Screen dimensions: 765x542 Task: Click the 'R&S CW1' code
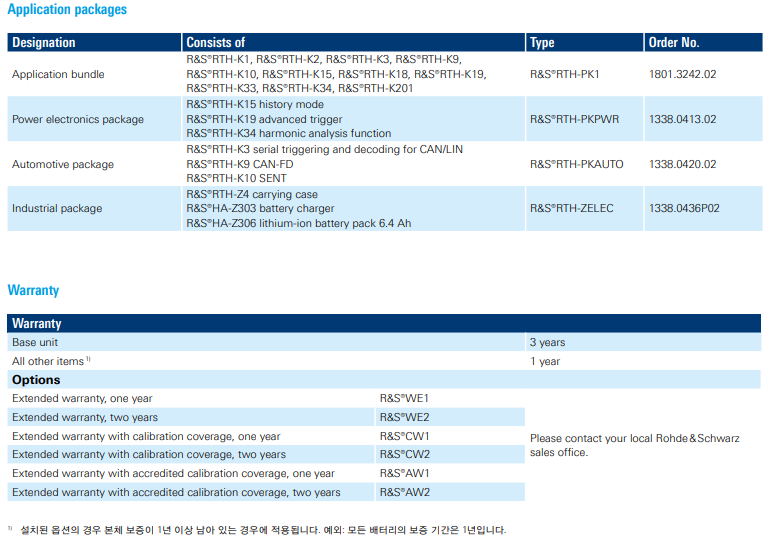pos(404,437)
